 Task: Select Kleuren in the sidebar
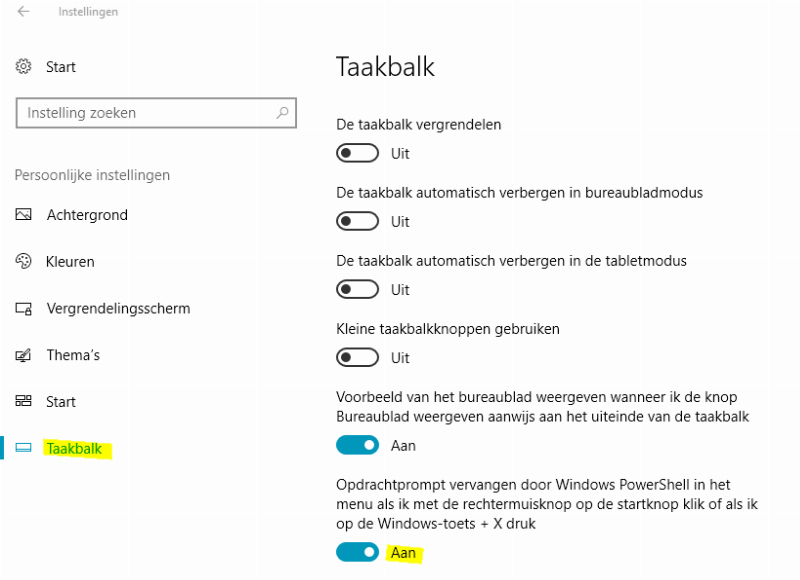click(x=70, y=262)
